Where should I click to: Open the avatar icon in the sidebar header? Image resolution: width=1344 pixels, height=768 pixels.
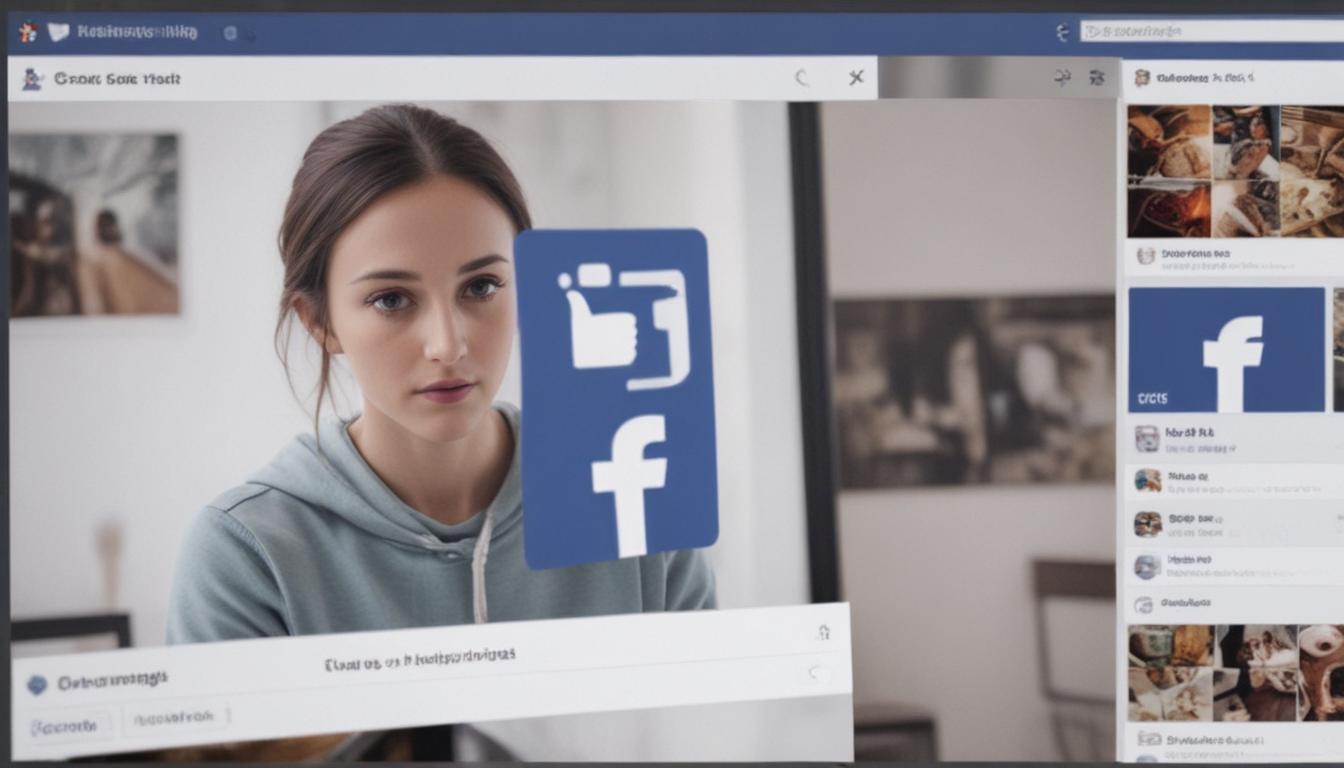pyautogui.click(x=1142, y=77)
